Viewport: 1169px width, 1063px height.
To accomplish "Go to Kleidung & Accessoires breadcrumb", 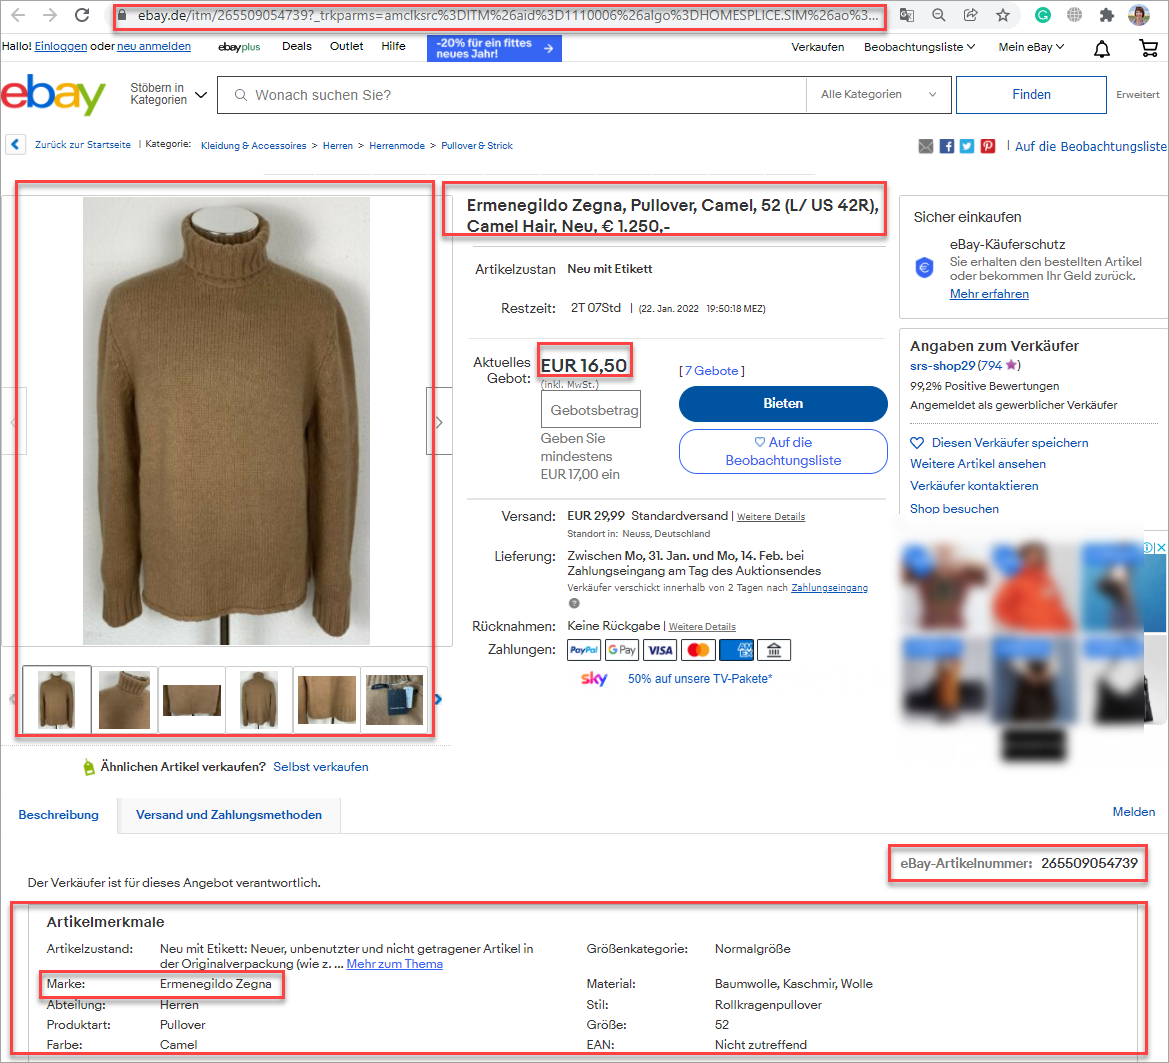I will click(253, 145).
